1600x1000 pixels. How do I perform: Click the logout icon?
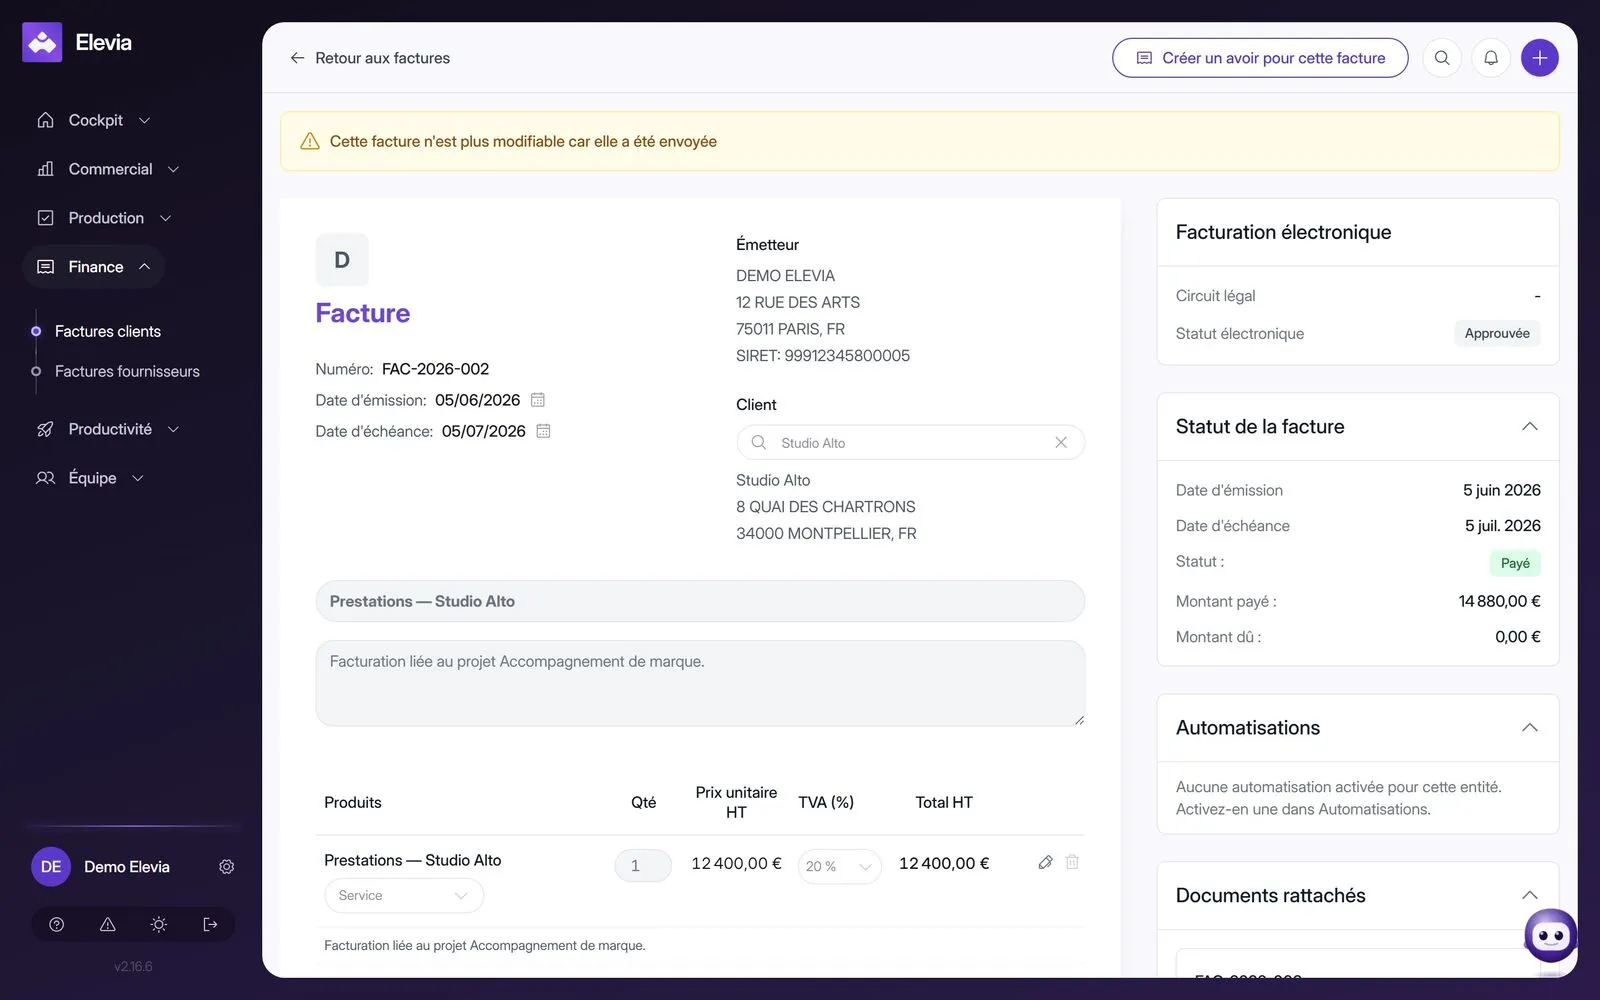click(210, 924)
